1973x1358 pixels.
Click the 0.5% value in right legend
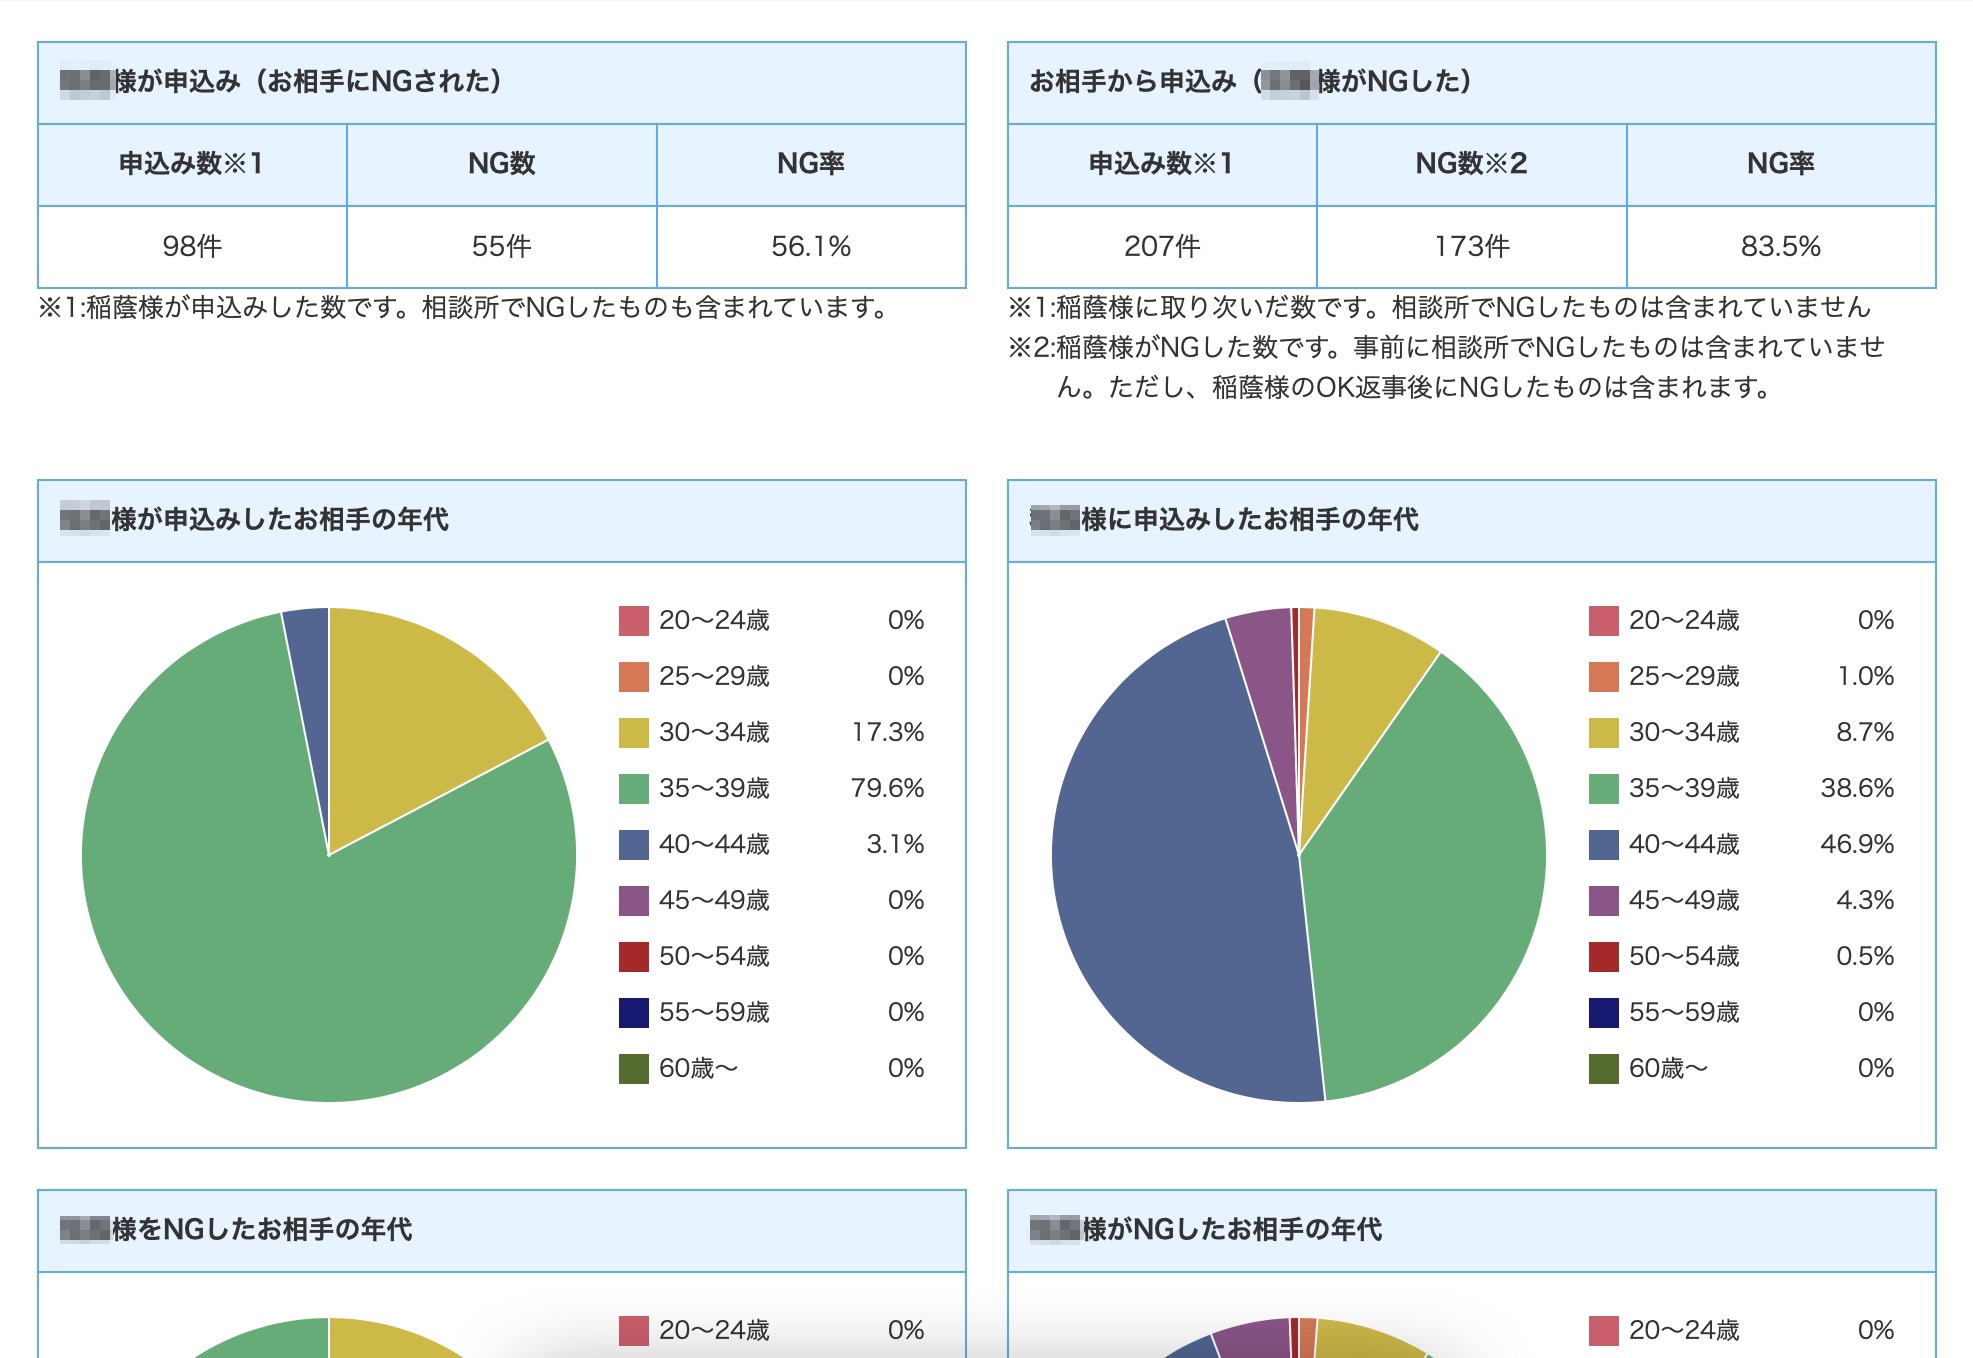click(x=1865, y=956)
